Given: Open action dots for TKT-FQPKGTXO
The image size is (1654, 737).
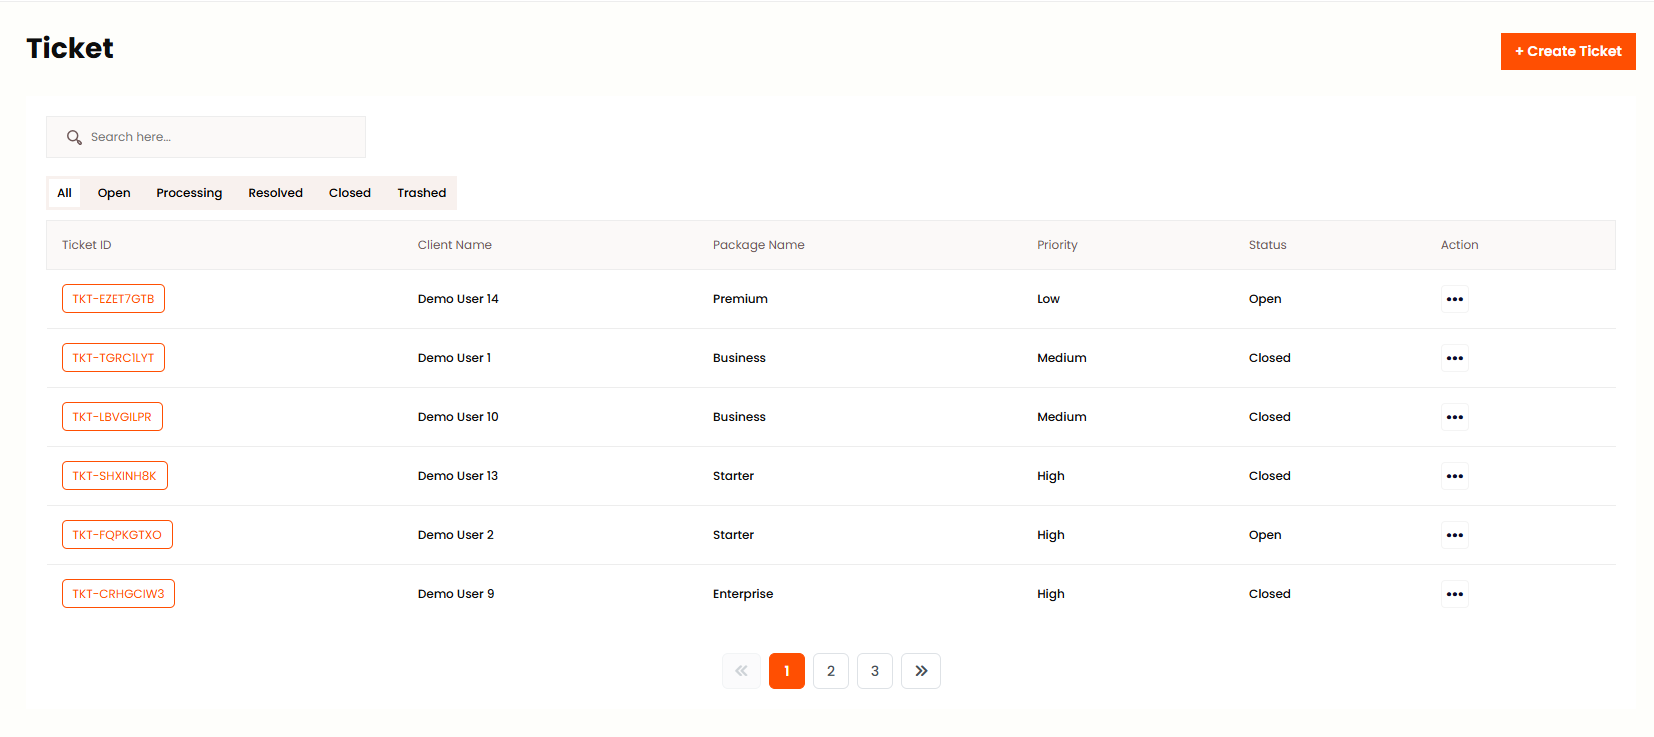Looking at the screenshot, I should (1454, 535).
